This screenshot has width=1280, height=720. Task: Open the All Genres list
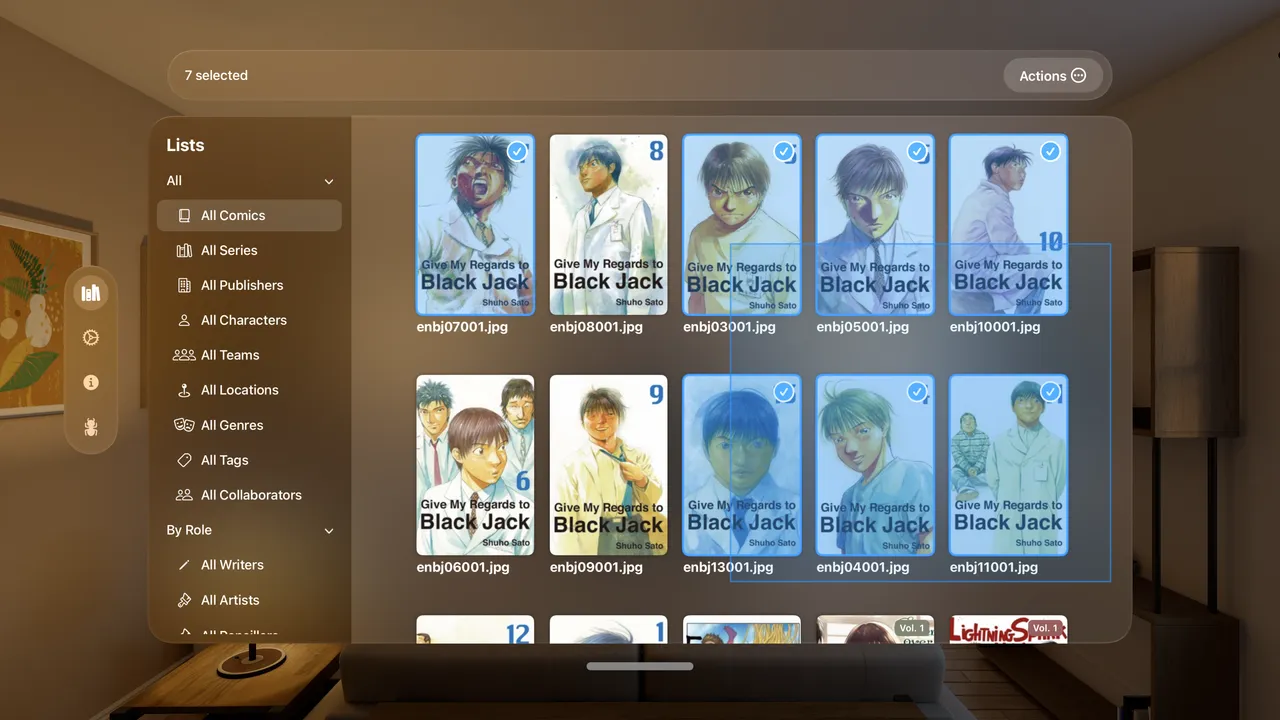point(249,425)
